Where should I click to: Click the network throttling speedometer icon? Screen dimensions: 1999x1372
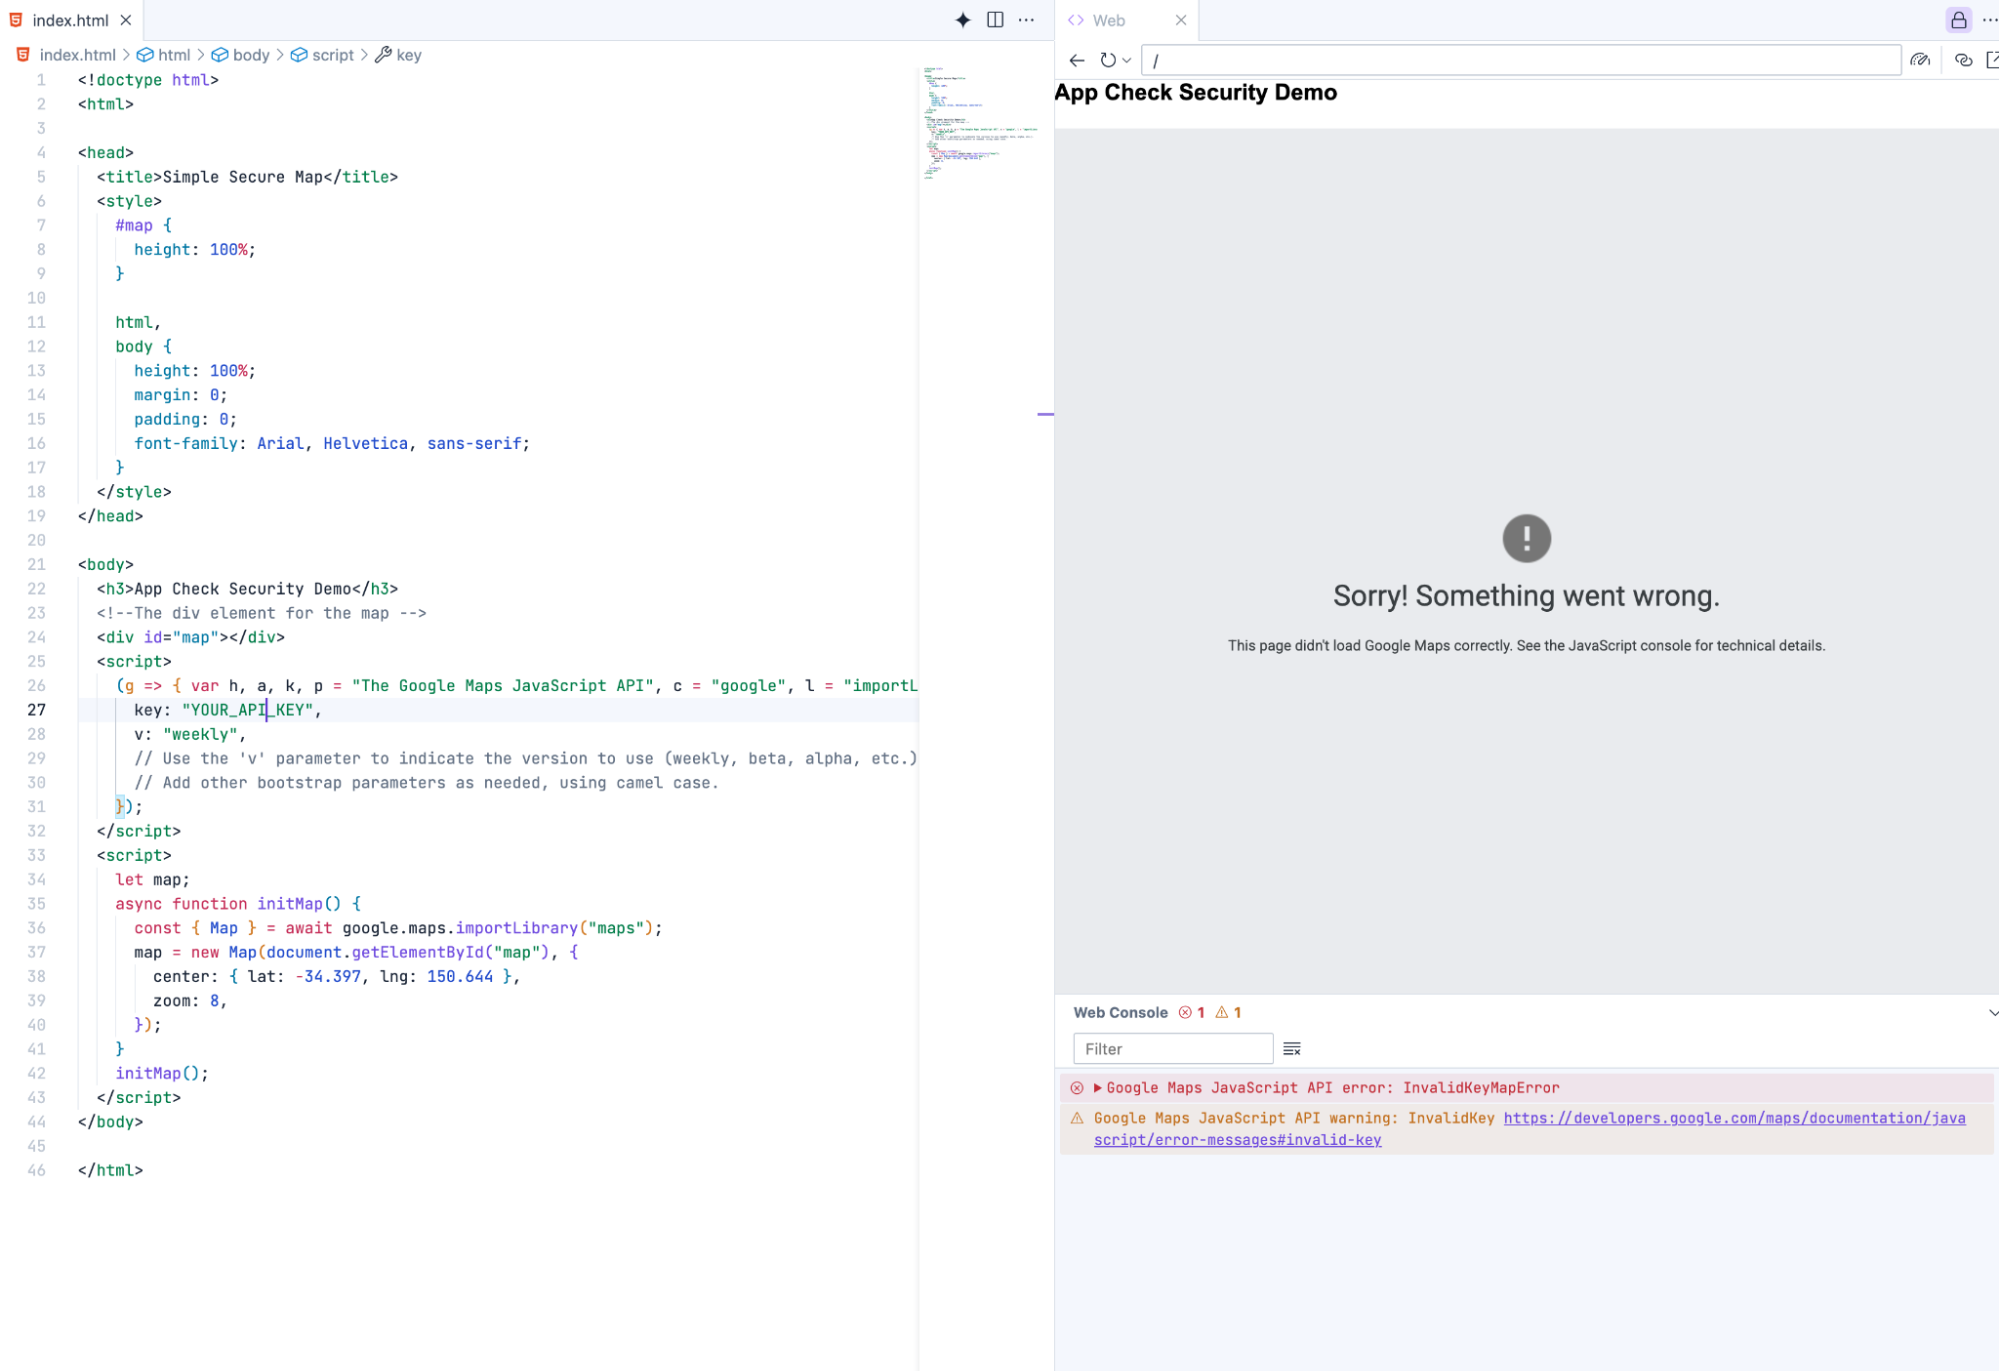pyautogui.click(x=1919, y=60)
